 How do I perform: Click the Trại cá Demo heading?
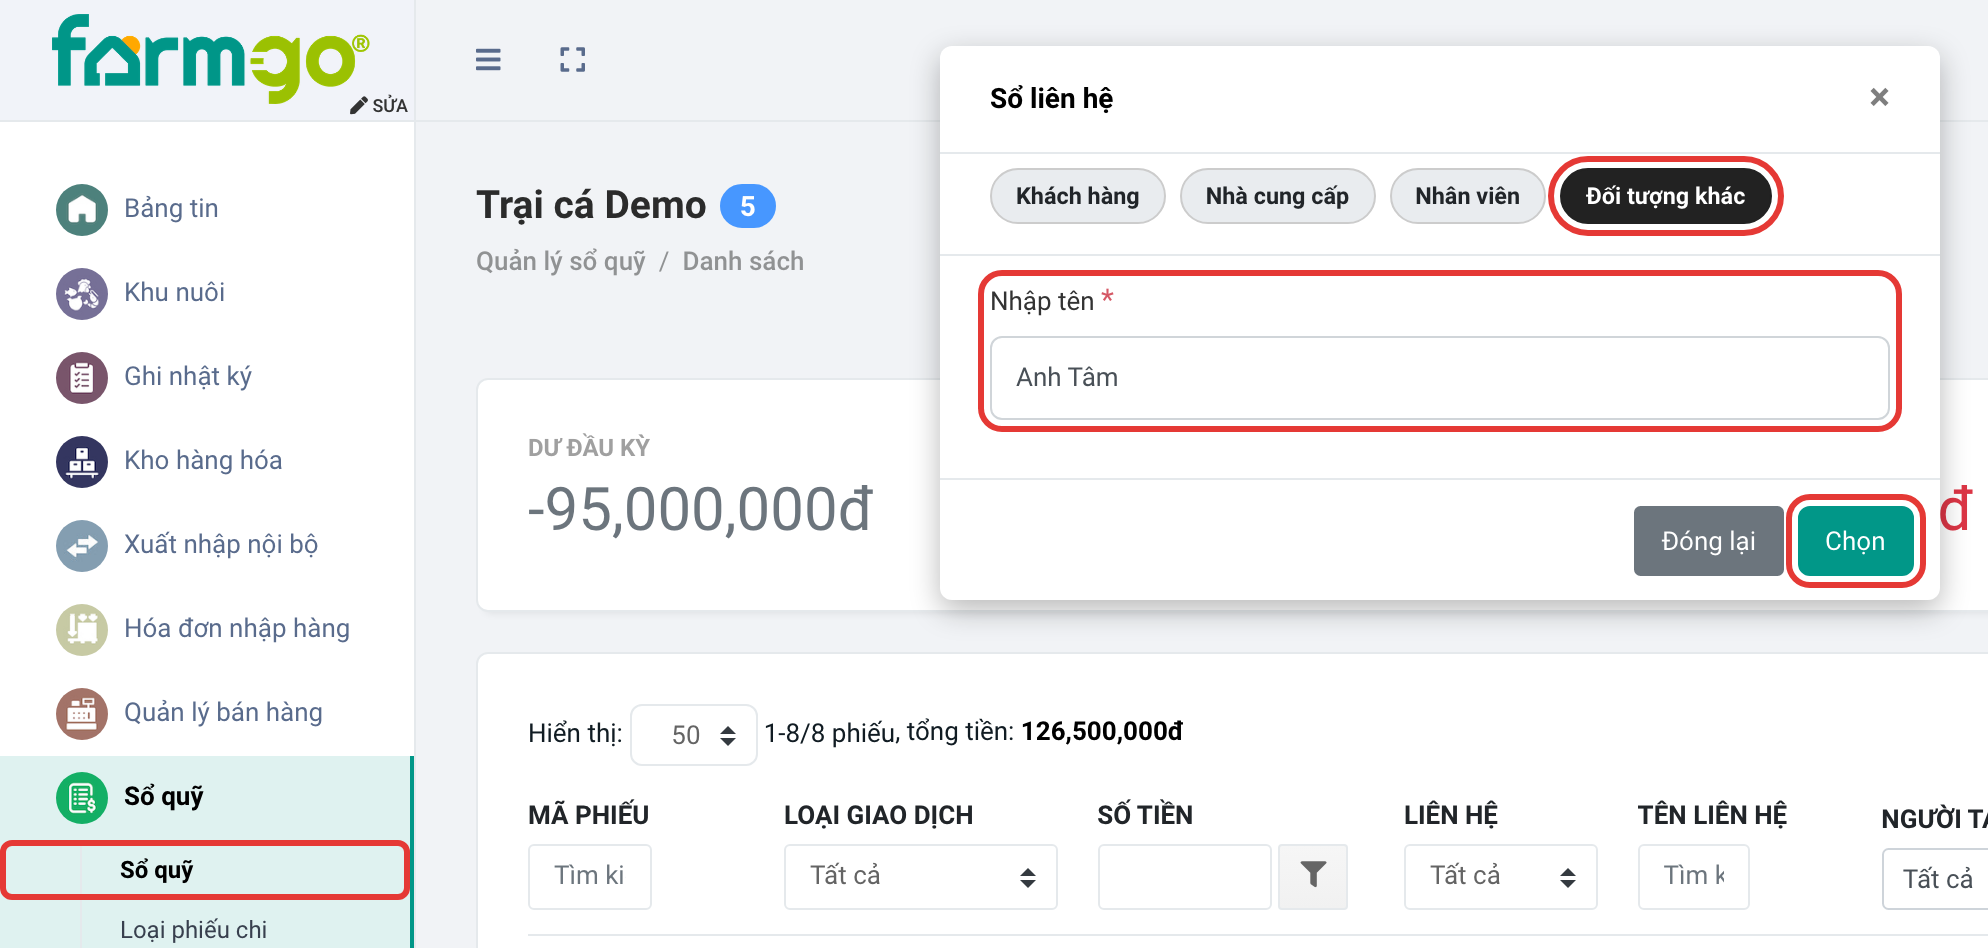pos(591,205)
